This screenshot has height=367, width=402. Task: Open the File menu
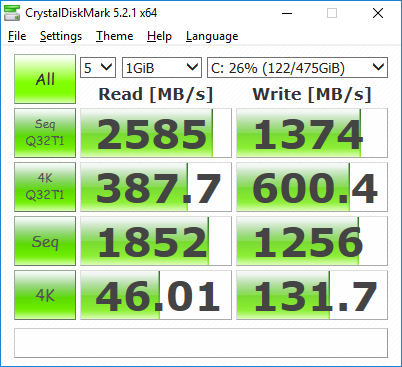17,36
